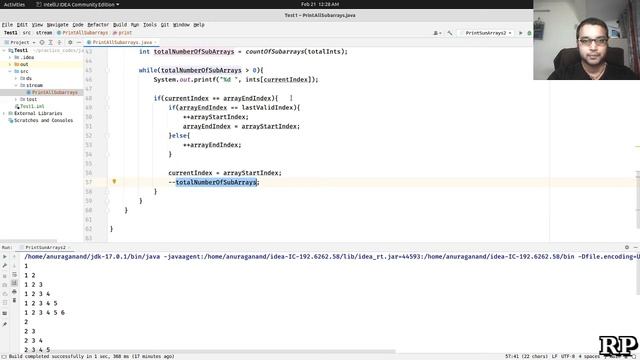Expand the .idea folder
This screenshot has width=640, height=360.
(10, 58)
